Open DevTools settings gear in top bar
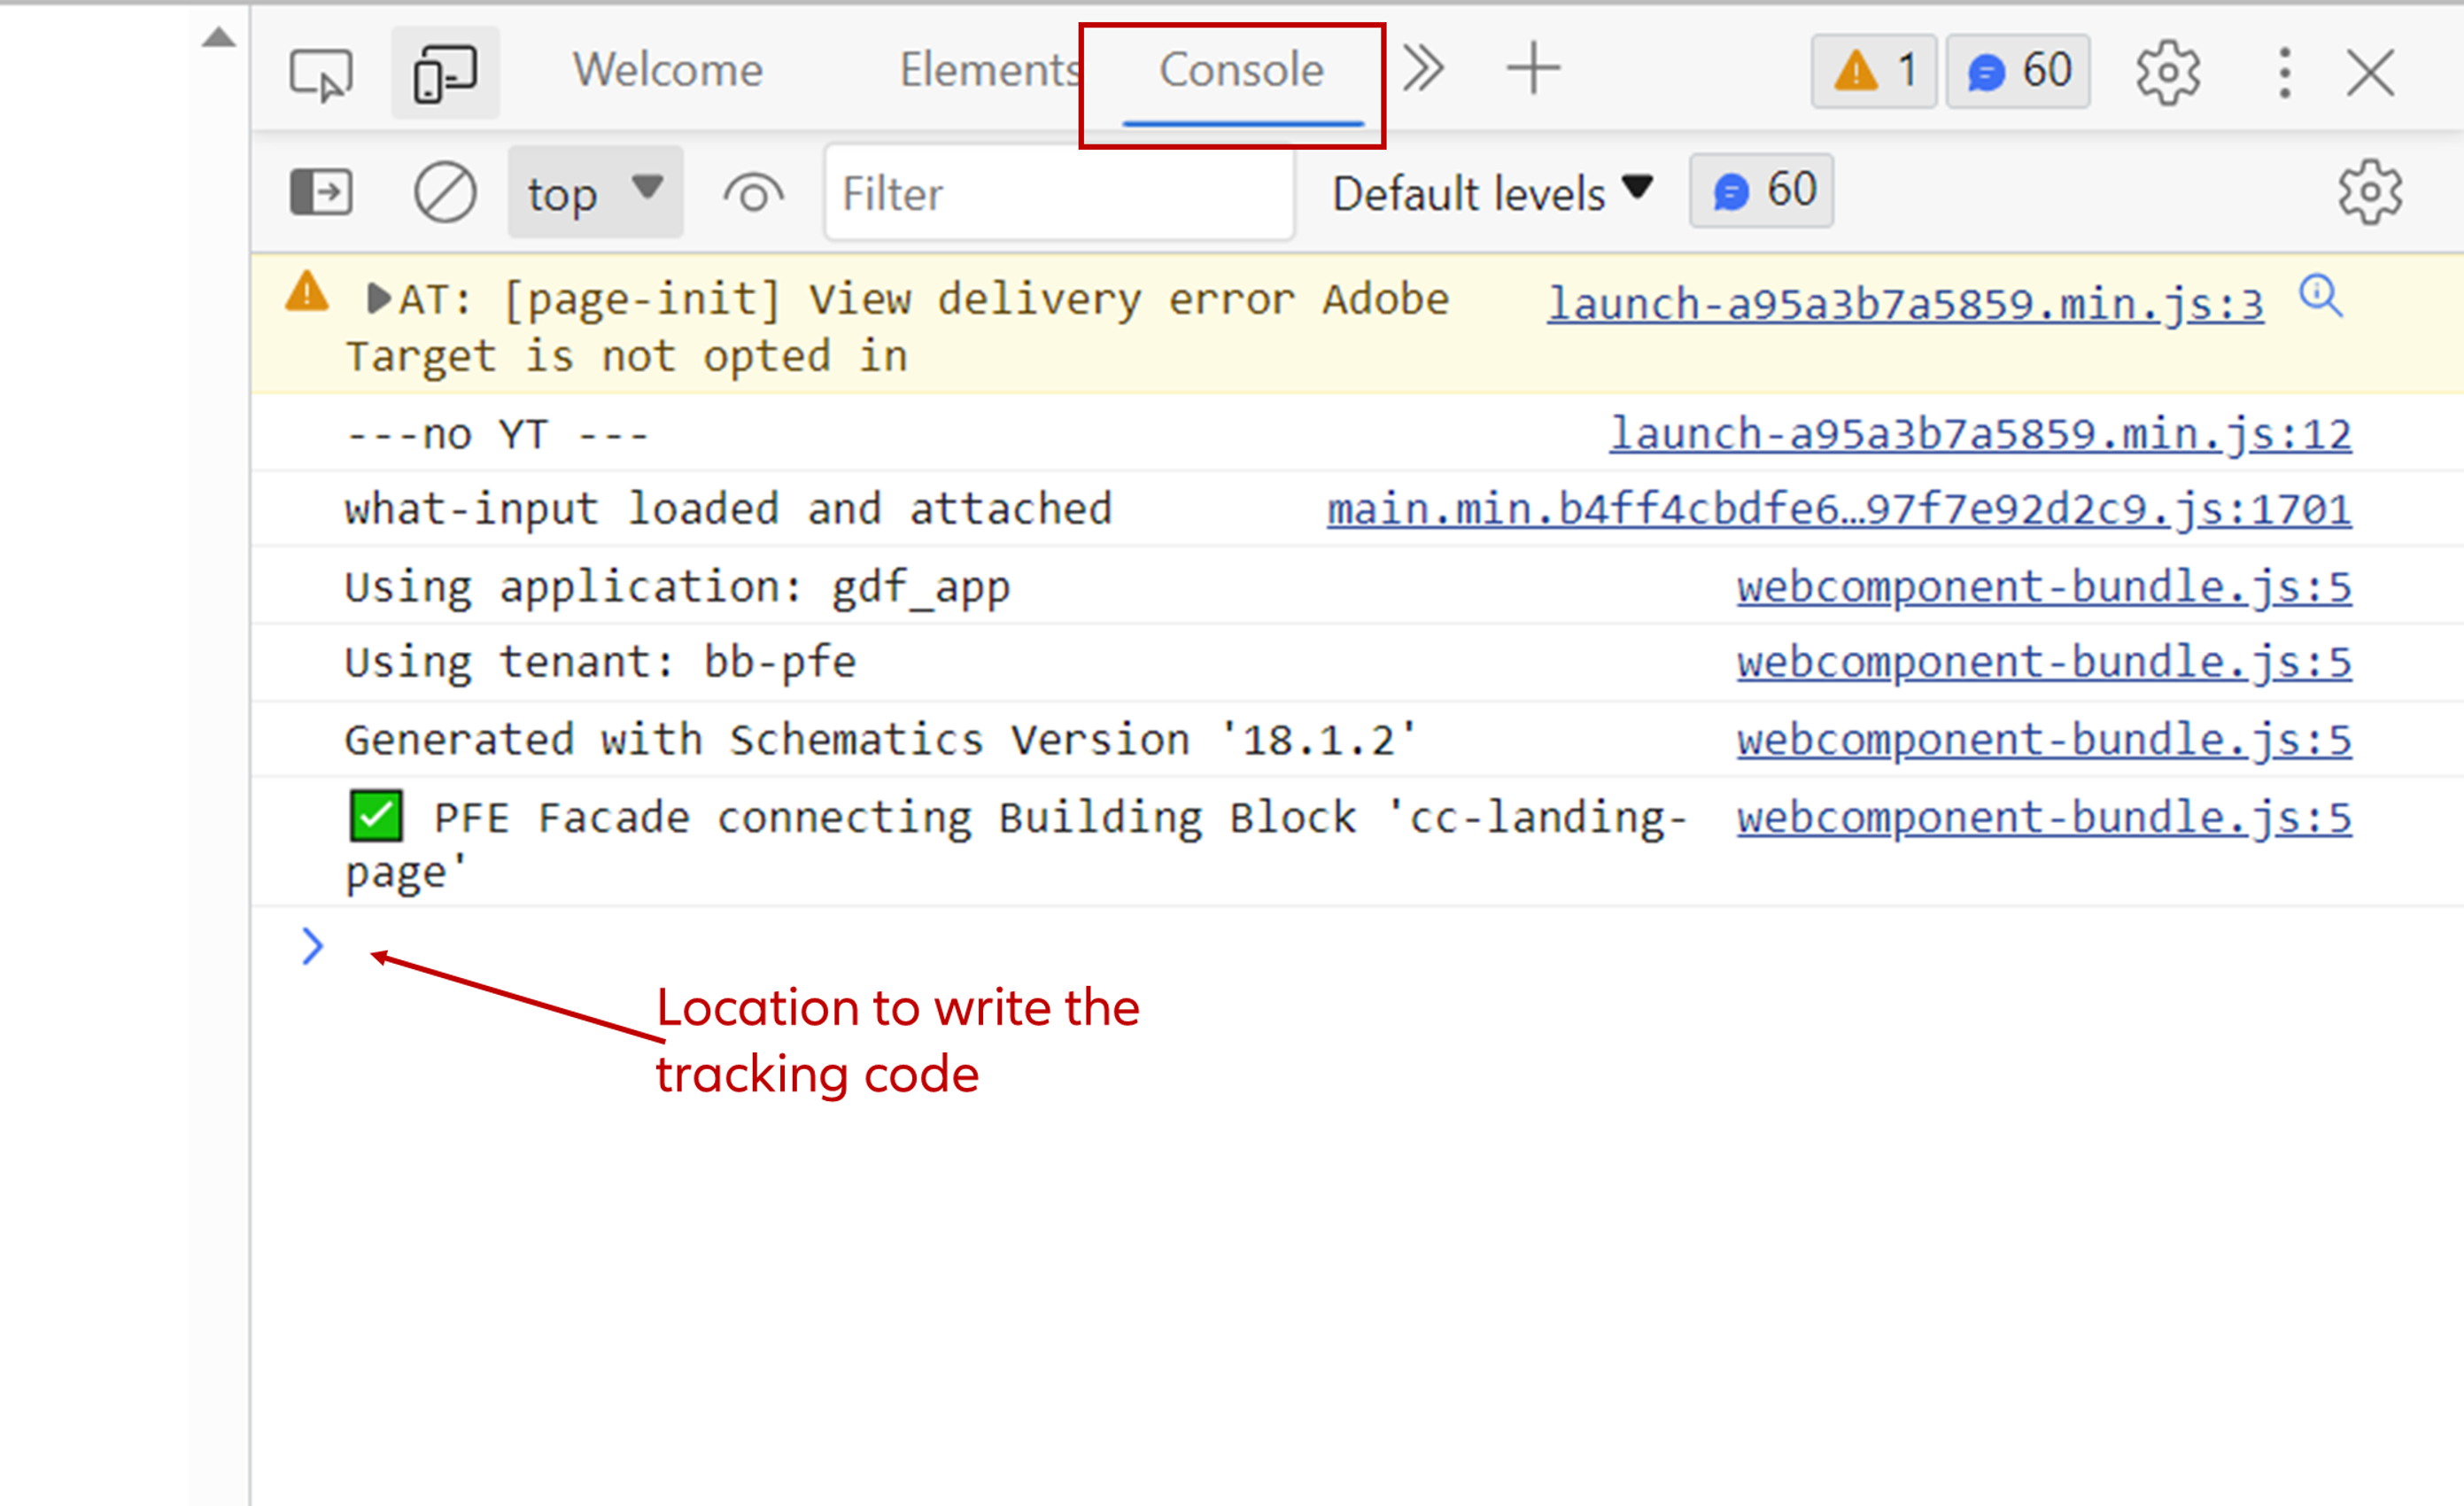This screenshot has height=1506, width=2464. (x=2168, y=72)
